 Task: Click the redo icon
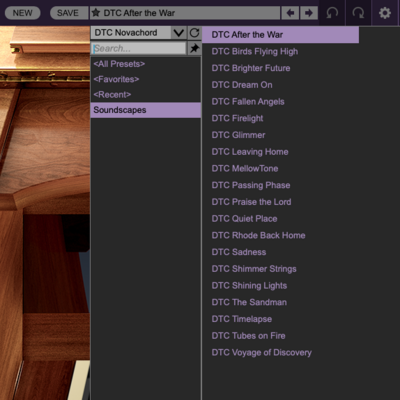click(x=358, y=13)
